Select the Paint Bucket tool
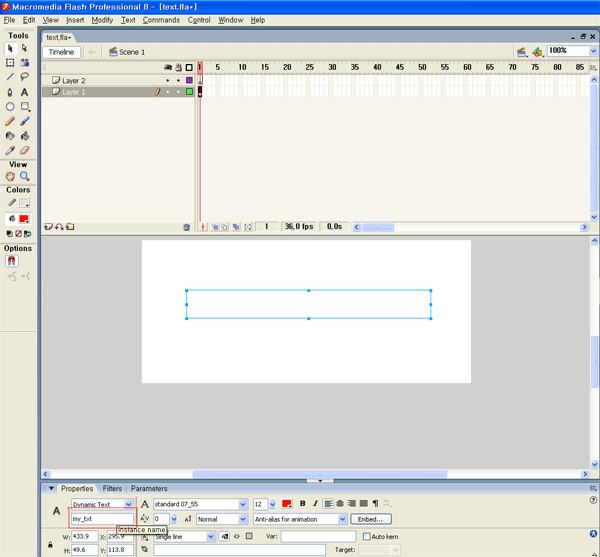The image size is (600, 557). 25,136
